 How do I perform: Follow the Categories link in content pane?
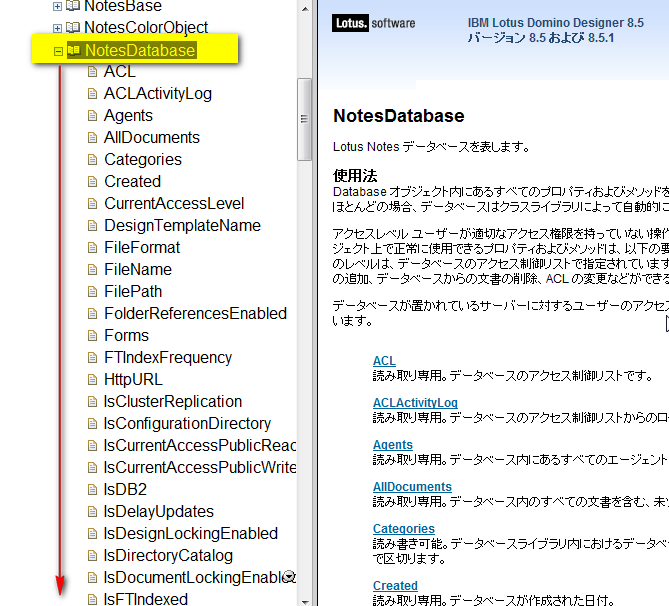(404, 529)
